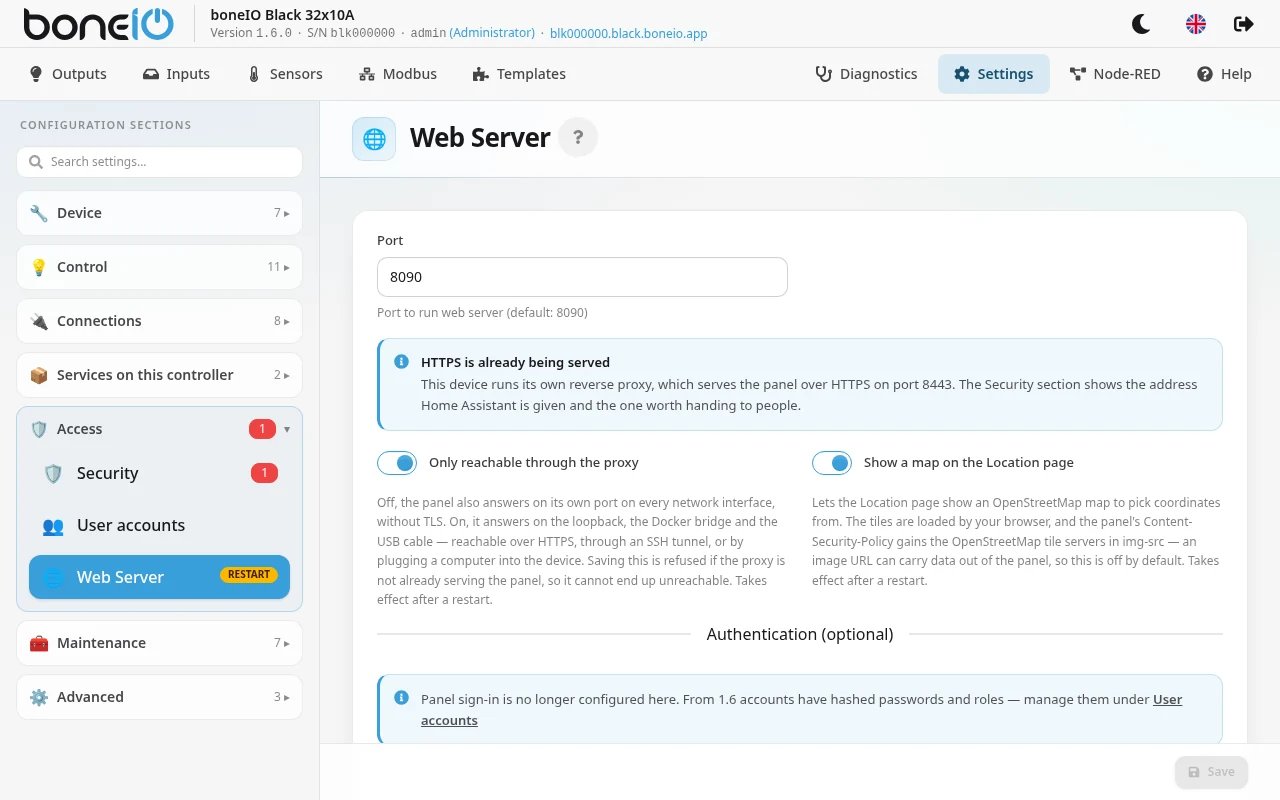Screen dimensions: 1280x800
Task: Click the boneIO logo
Action: click(x=98, y=24)
